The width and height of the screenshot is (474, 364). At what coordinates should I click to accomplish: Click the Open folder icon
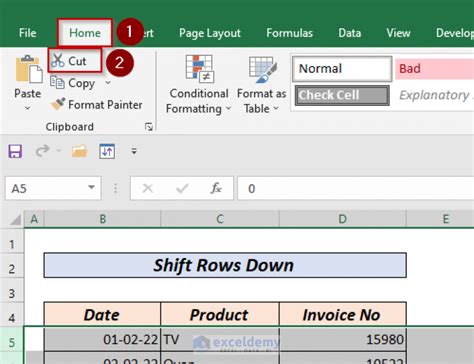point(80,151)
